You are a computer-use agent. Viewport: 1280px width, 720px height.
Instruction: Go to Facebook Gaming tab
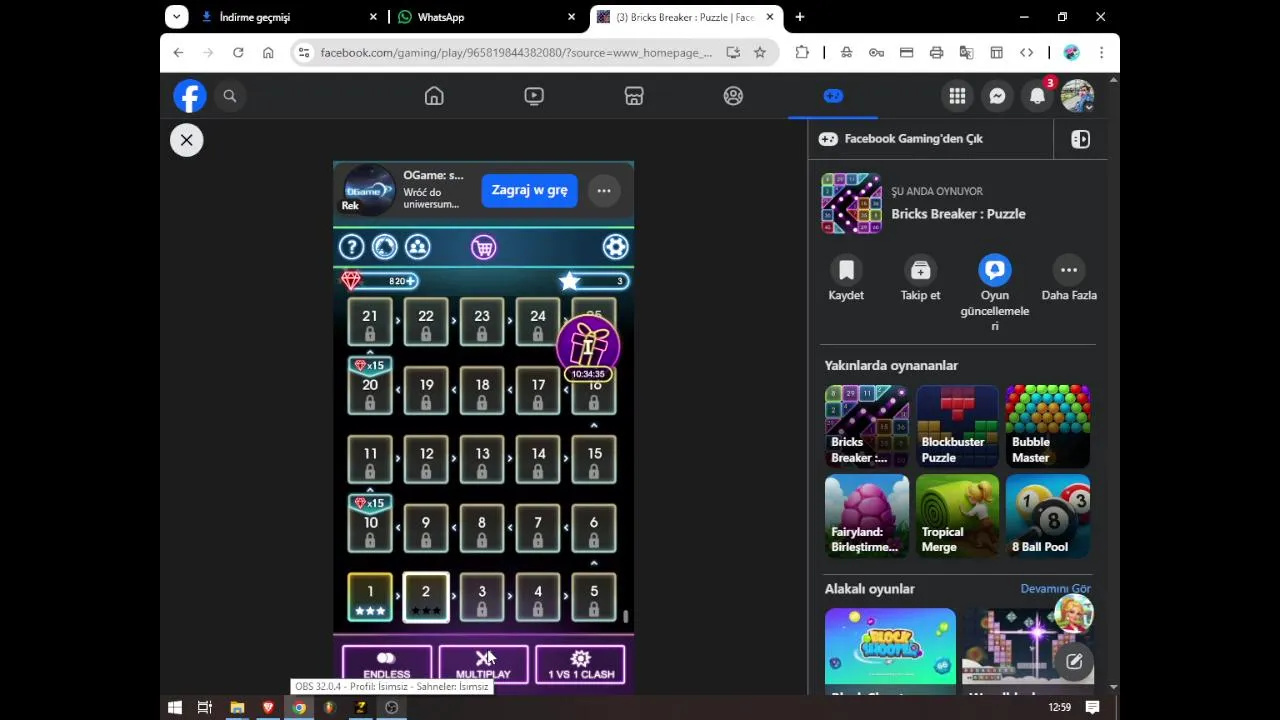833,96
